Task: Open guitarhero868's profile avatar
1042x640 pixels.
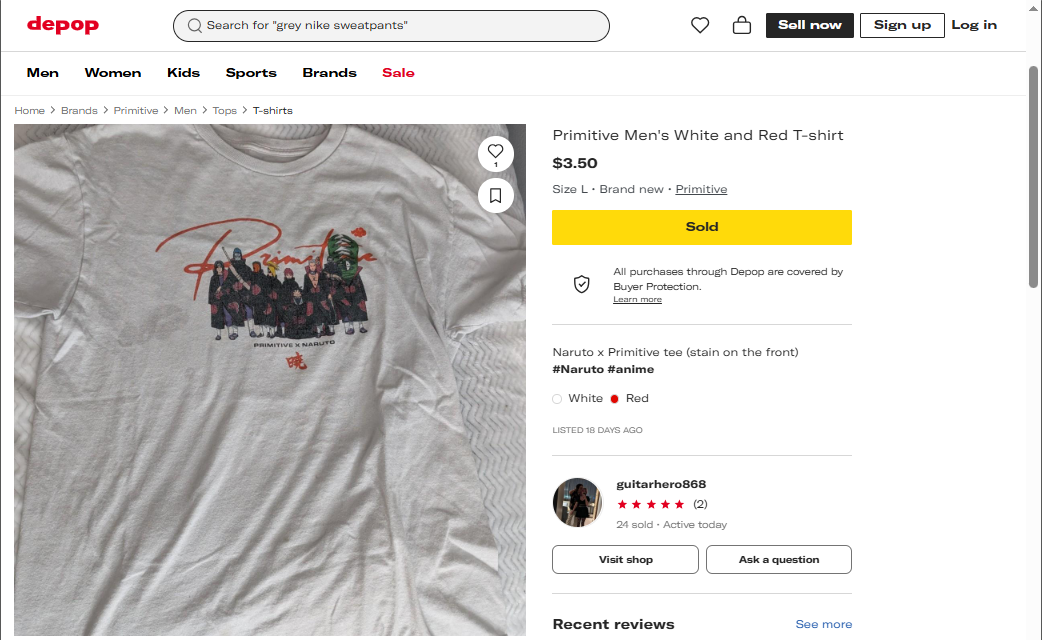Action: click(577, 502)
